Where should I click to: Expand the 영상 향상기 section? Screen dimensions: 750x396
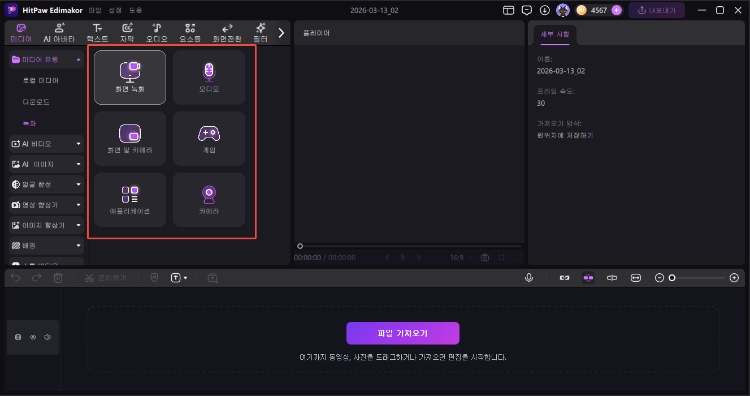46,205
